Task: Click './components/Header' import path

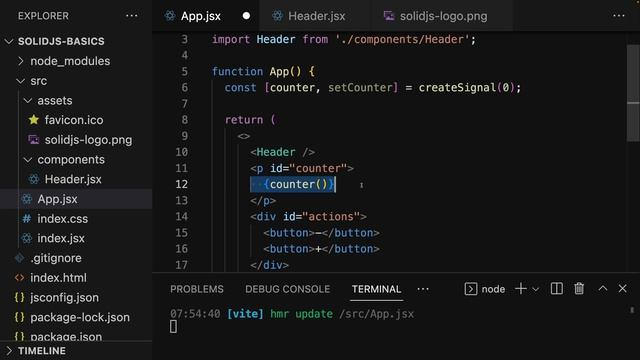Action: coord(402,39)
